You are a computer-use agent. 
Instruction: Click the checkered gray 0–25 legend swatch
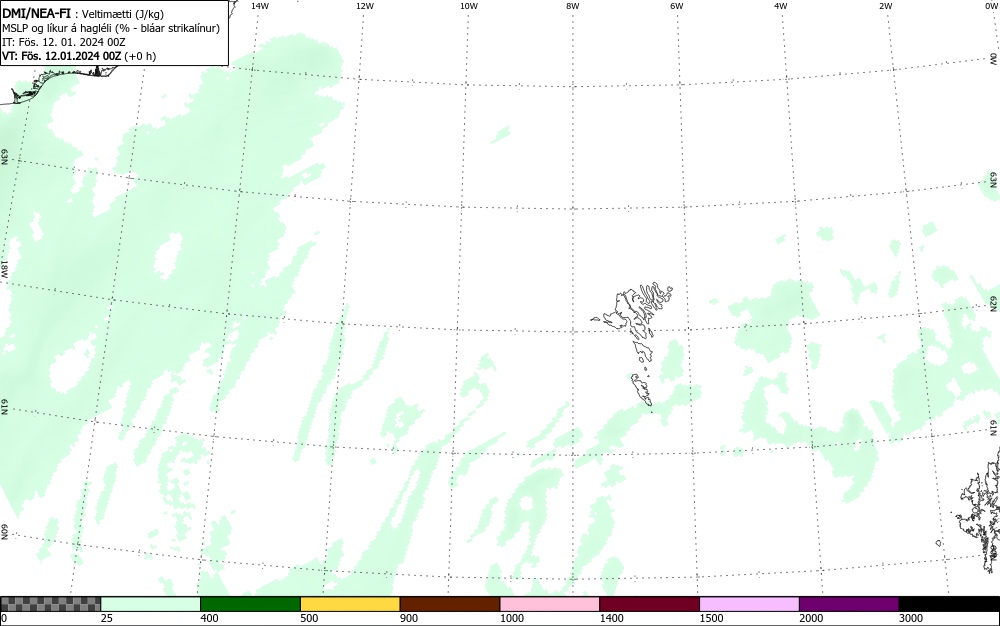click(50, 604)
